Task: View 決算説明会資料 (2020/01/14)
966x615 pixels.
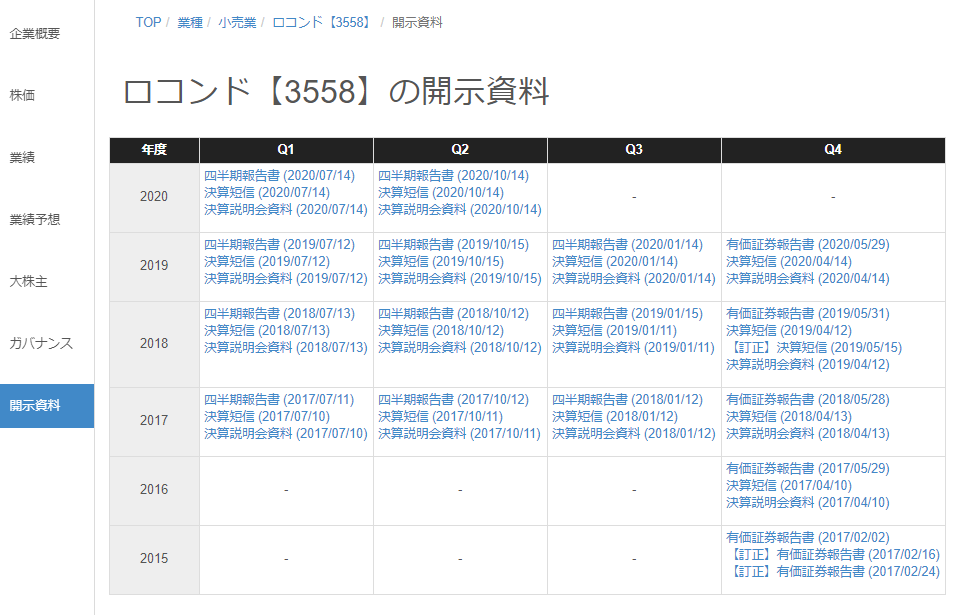Action: tap(633, 279)
